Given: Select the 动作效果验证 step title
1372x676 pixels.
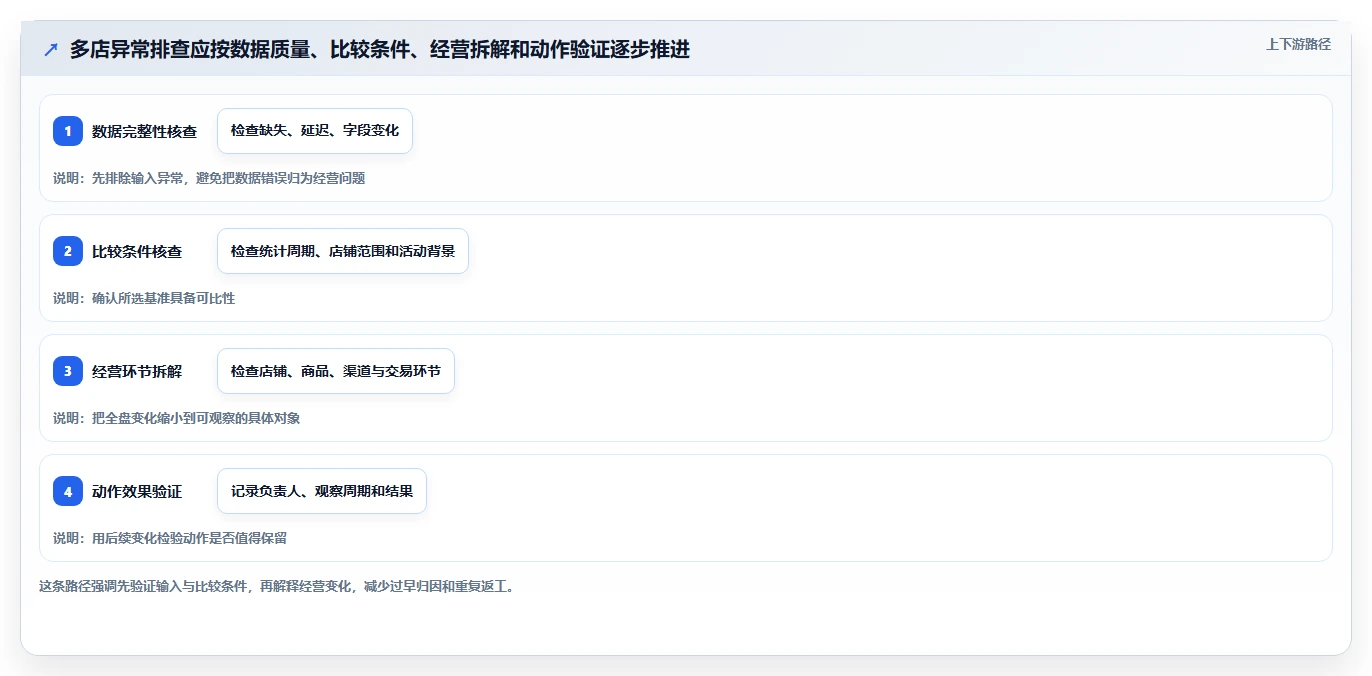Looking at the screenshot, I should click(x=137, y=491).
